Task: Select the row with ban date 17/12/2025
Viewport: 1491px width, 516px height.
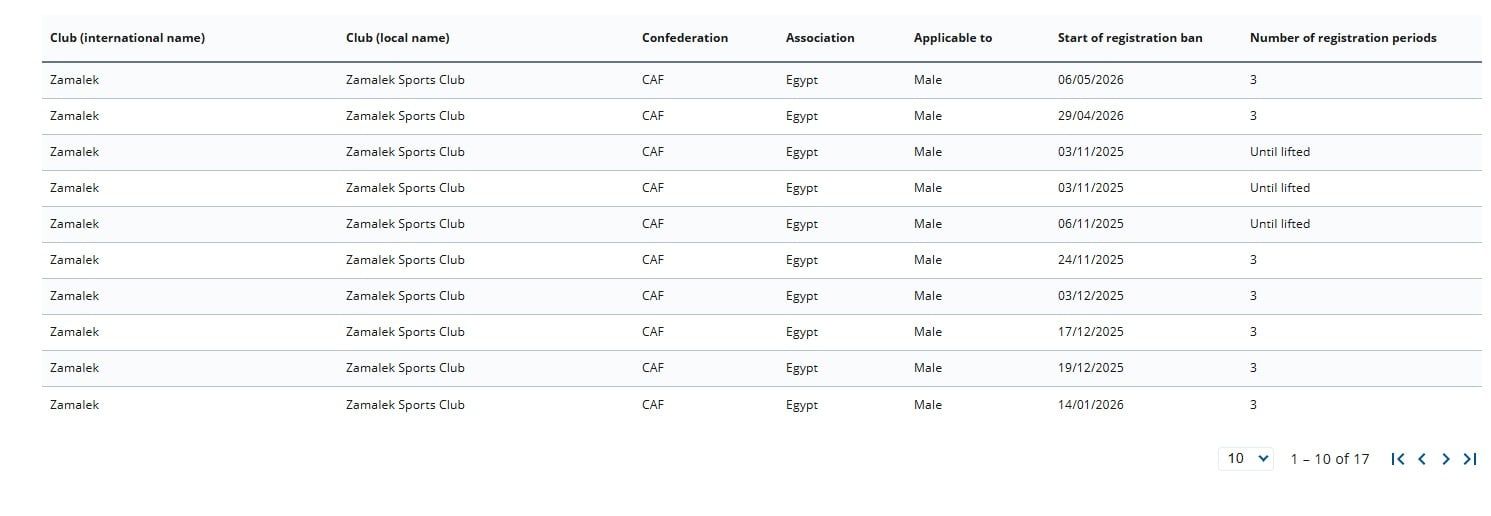Action: [x=762, y=332]
